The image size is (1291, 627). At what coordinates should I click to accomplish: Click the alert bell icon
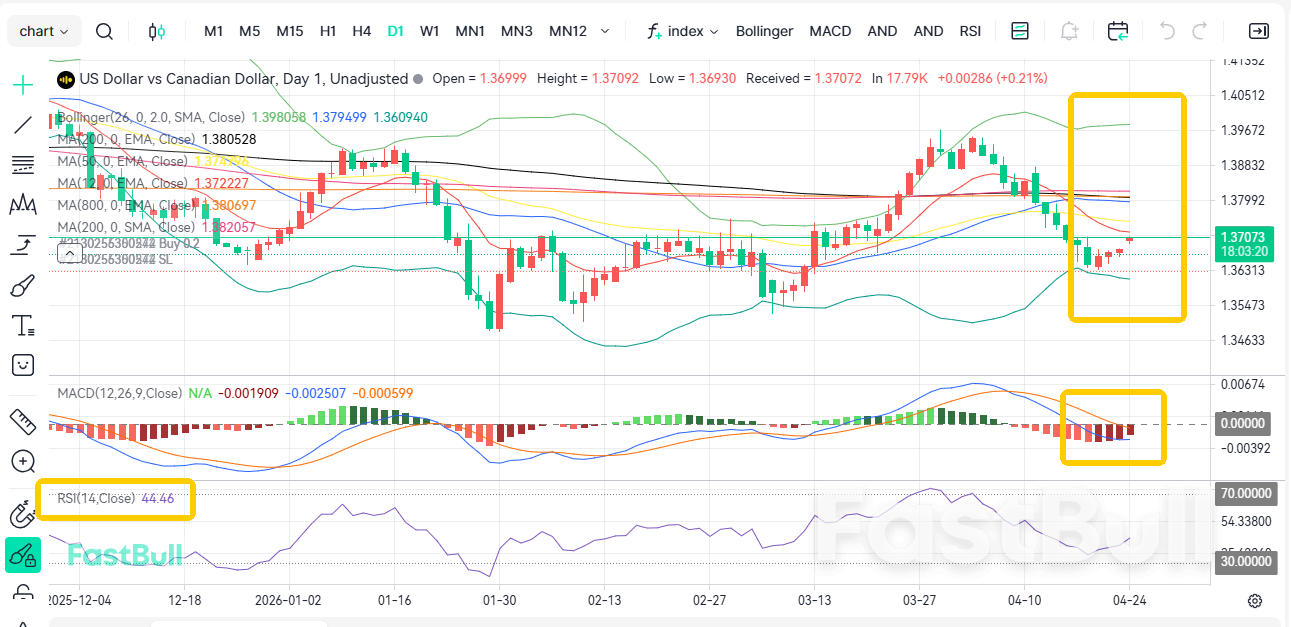pyautogui.click(x=1068, y=31)
